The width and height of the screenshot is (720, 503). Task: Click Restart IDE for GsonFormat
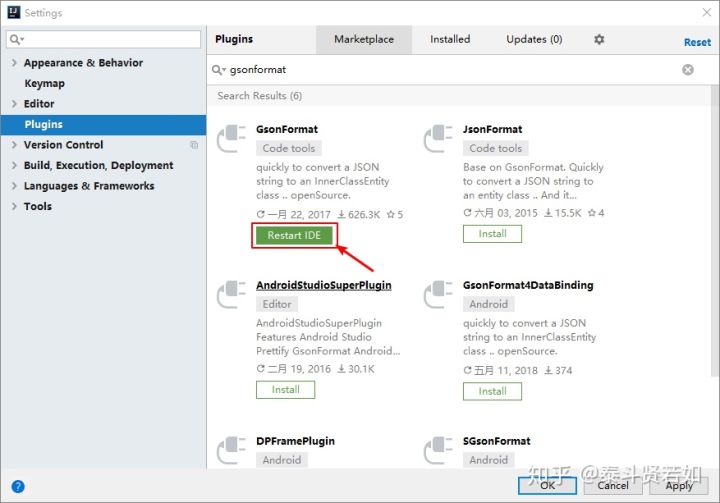(294, 235)
